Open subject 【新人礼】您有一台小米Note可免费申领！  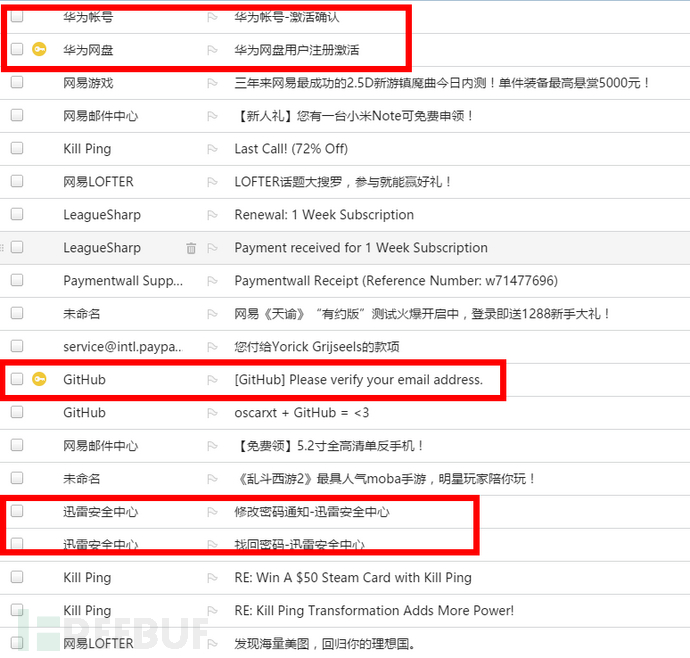(x=355, y=116)
